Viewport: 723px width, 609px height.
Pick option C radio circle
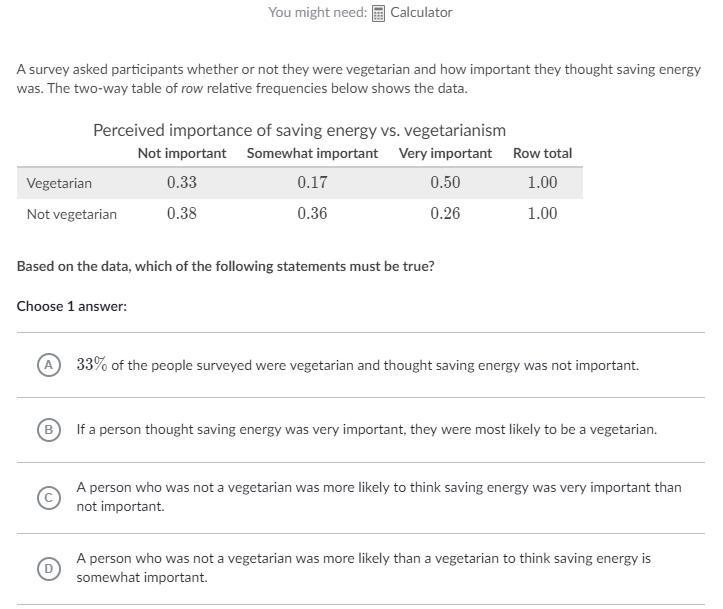[x=48, y=497]
